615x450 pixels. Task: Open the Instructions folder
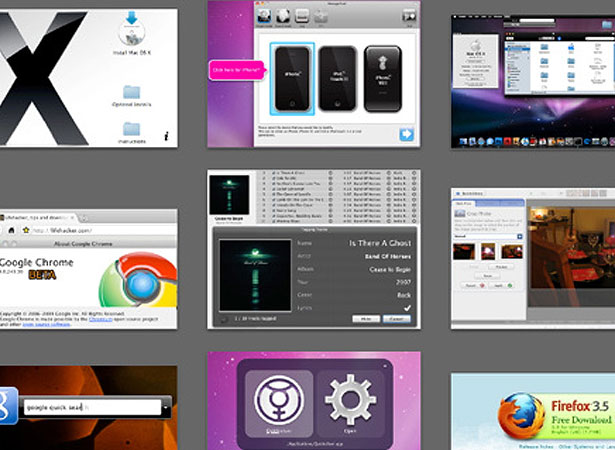pyautogui.click(x=131, y=129)
